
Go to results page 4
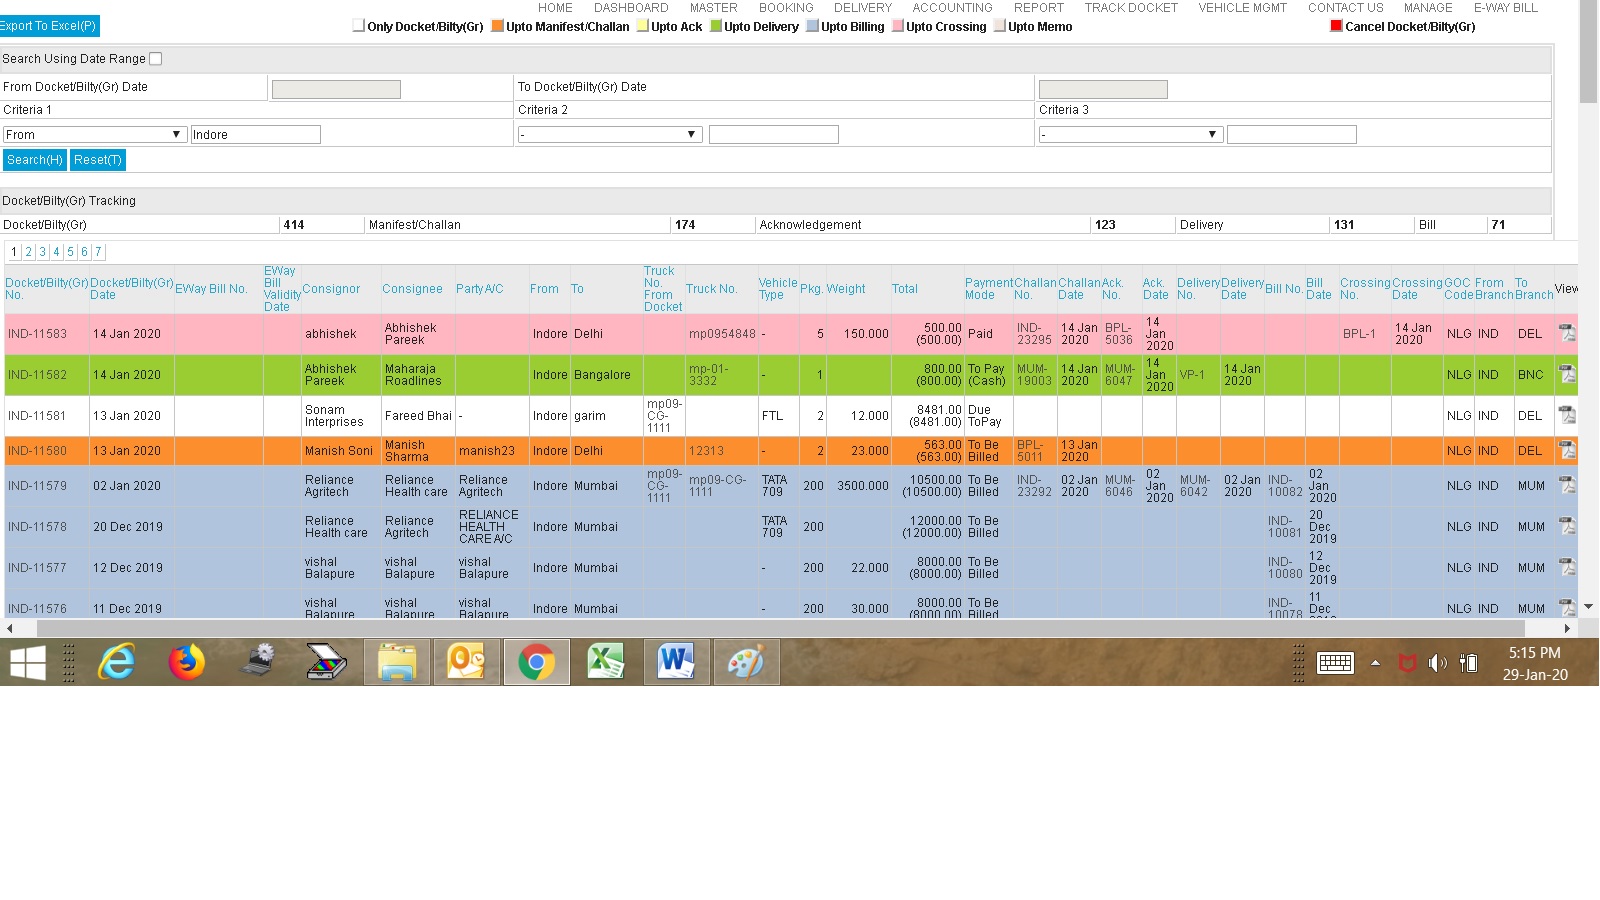click(56, 252)
